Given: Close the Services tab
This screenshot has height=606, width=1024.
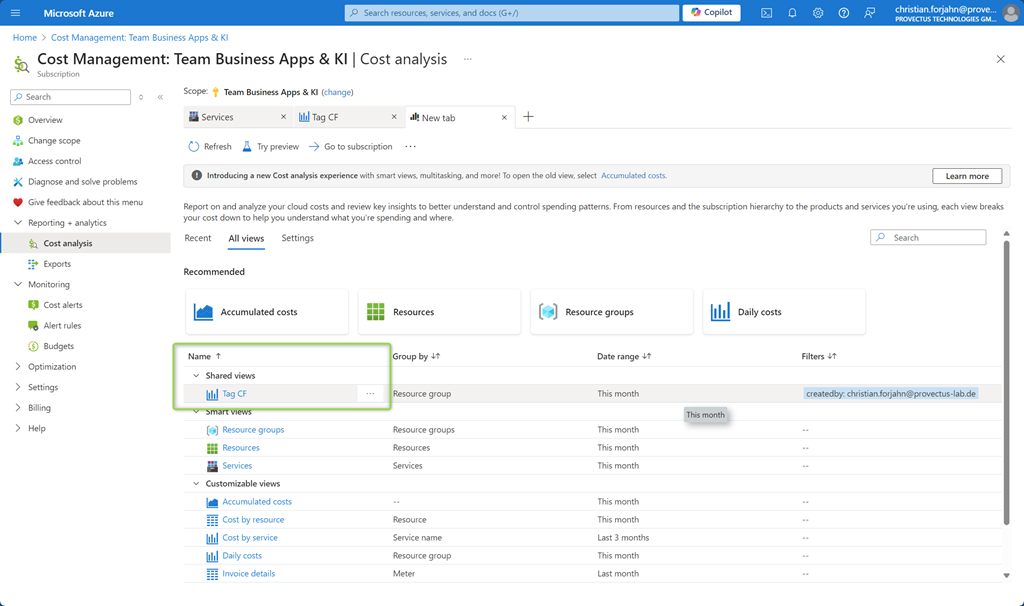Looking at the screenshot, I should 283,117.
